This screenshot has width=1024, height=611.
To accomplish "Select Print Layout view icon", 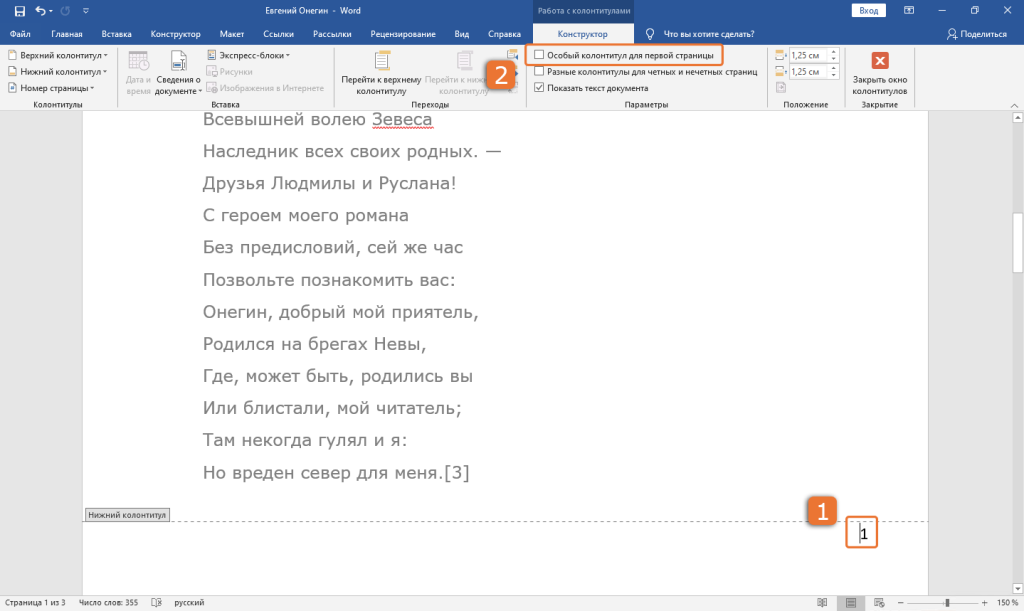I will point(851,603).
